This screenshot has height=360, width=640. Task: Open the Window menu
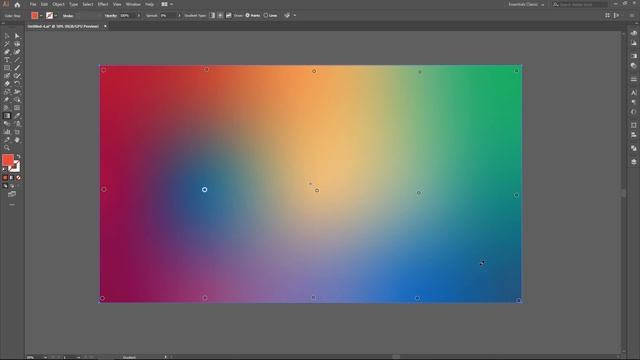[x=133, y=4]
